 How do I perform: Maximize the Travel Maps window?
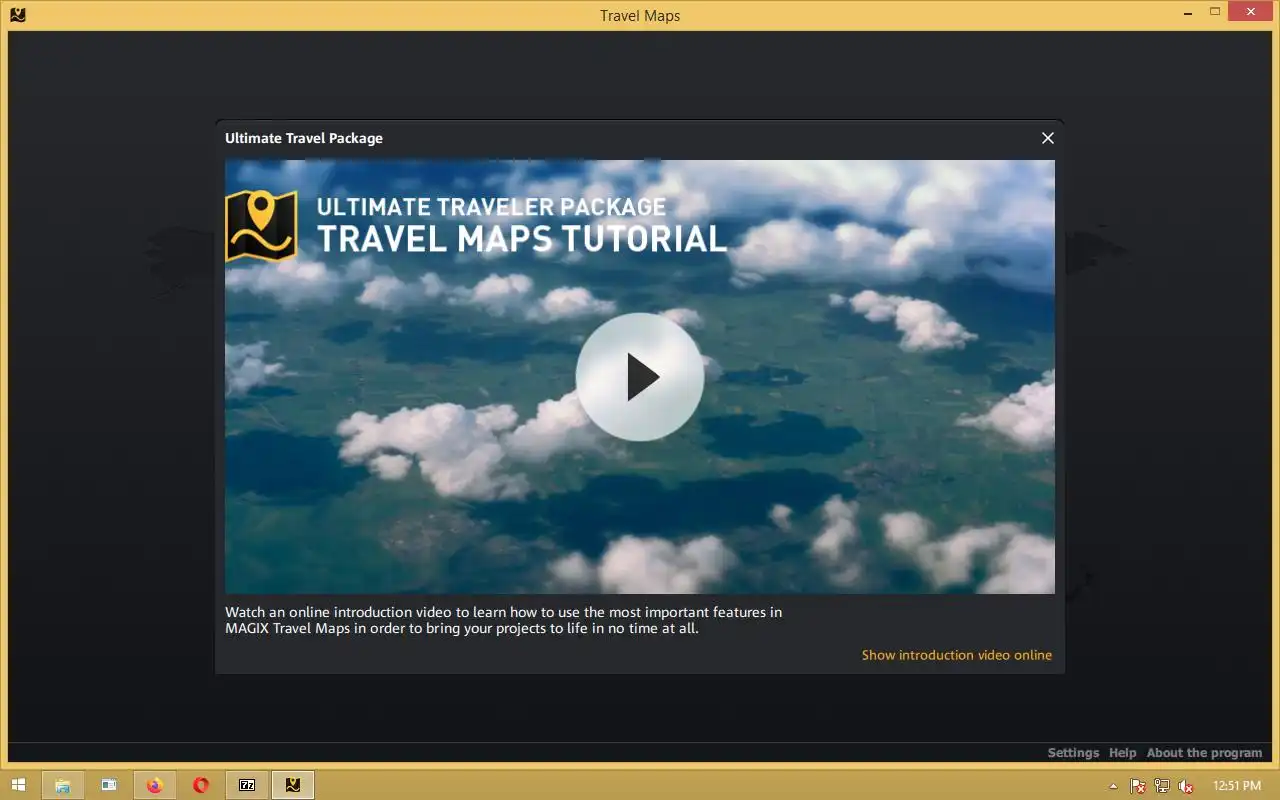point(1215,12)
